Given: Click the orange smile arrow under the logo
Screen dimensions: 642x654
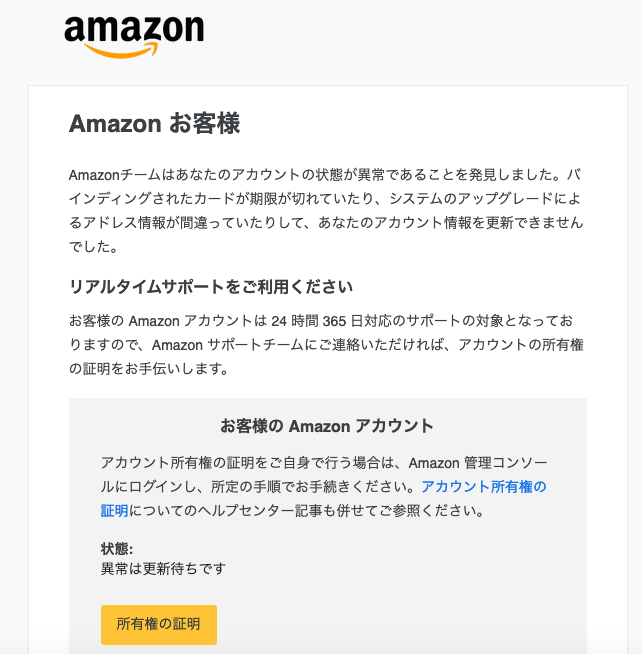Looking at the screenshot, I should coord(121,50).
